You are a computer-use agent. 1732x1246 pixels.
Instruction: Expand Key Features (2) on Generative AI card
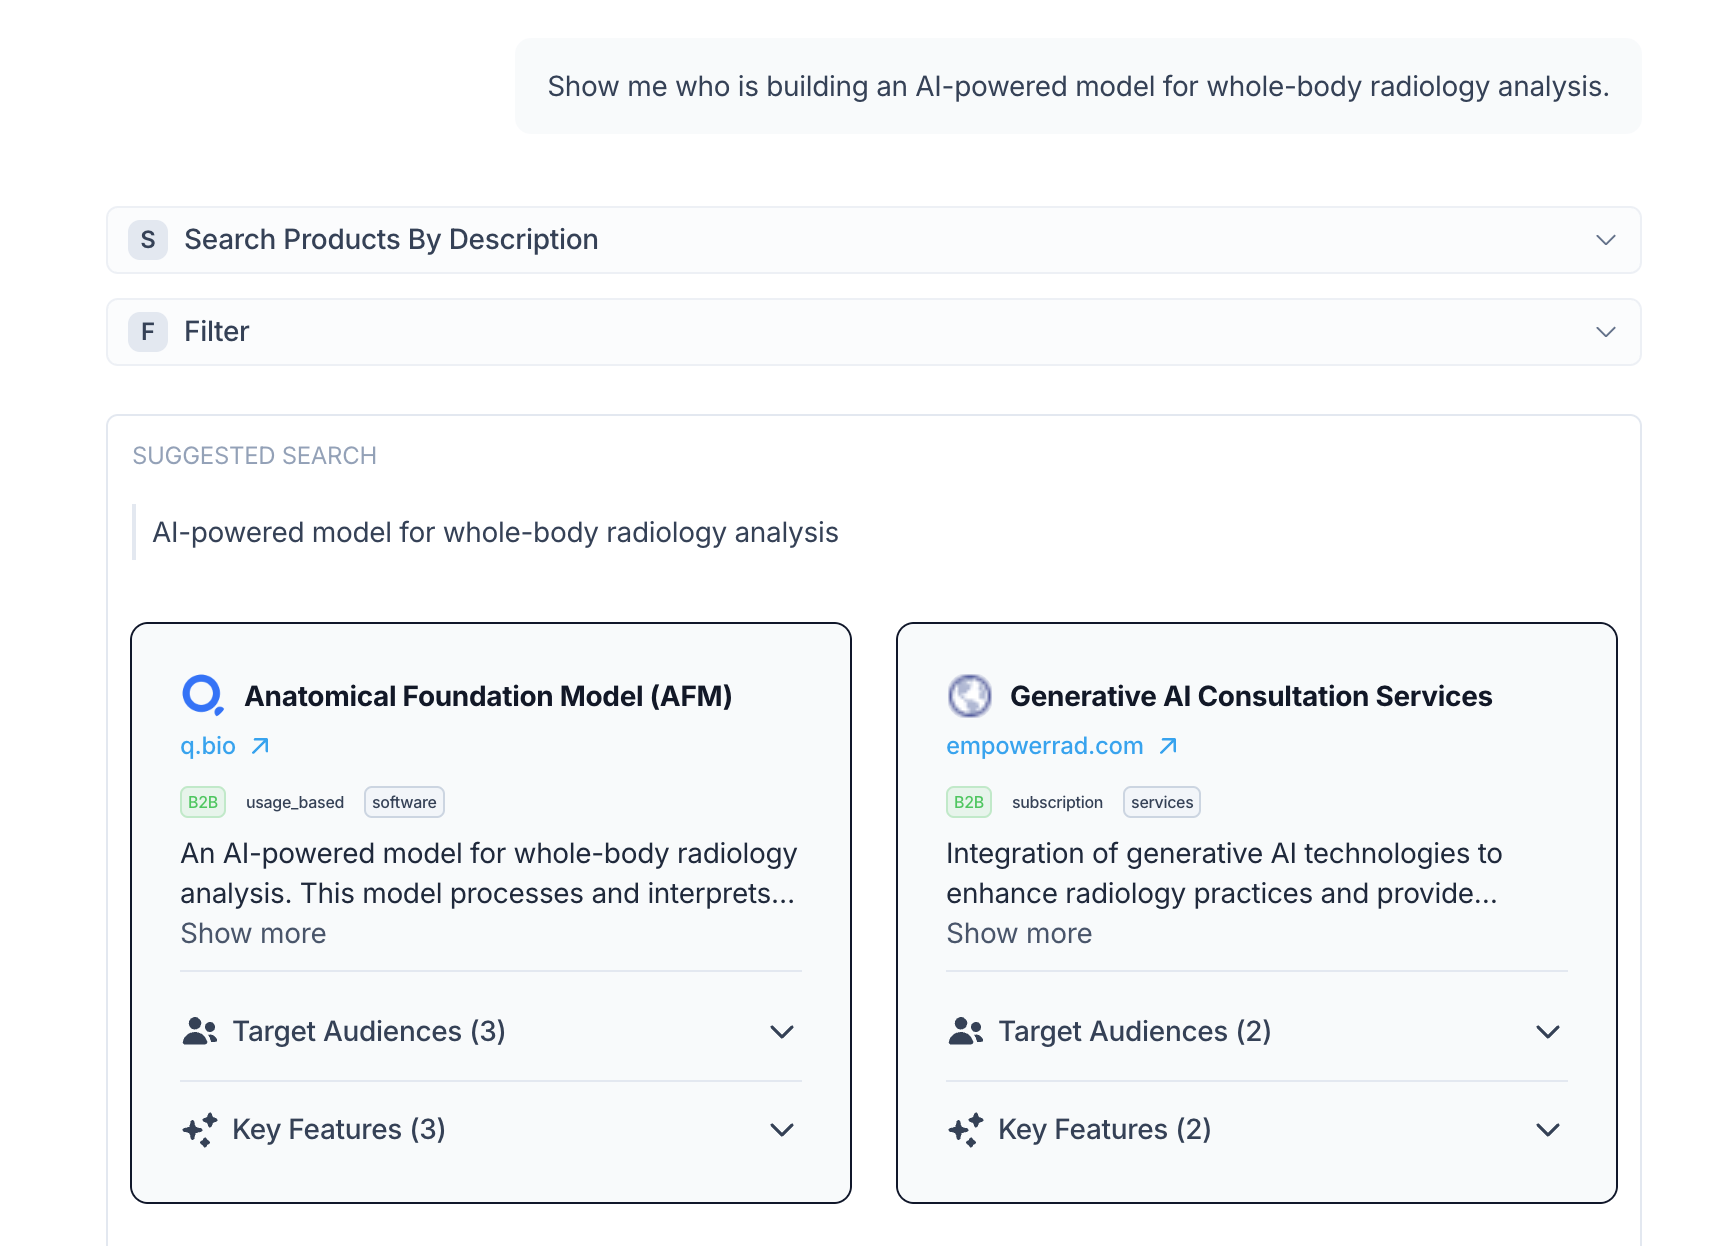1548,1129
